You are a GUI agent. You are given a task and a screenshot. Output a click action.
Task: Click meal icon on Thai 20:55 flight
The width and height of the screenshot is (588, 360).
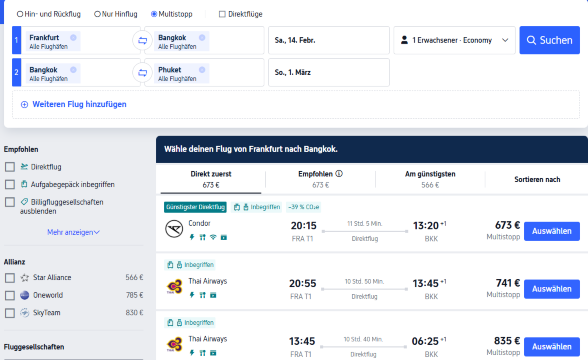(202, 295)
